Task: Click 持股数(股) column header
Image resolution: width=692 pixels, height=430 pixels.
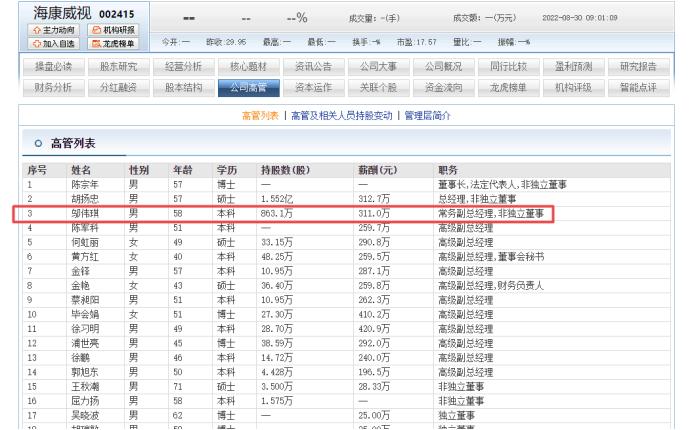Action: (x=286, y=170)
